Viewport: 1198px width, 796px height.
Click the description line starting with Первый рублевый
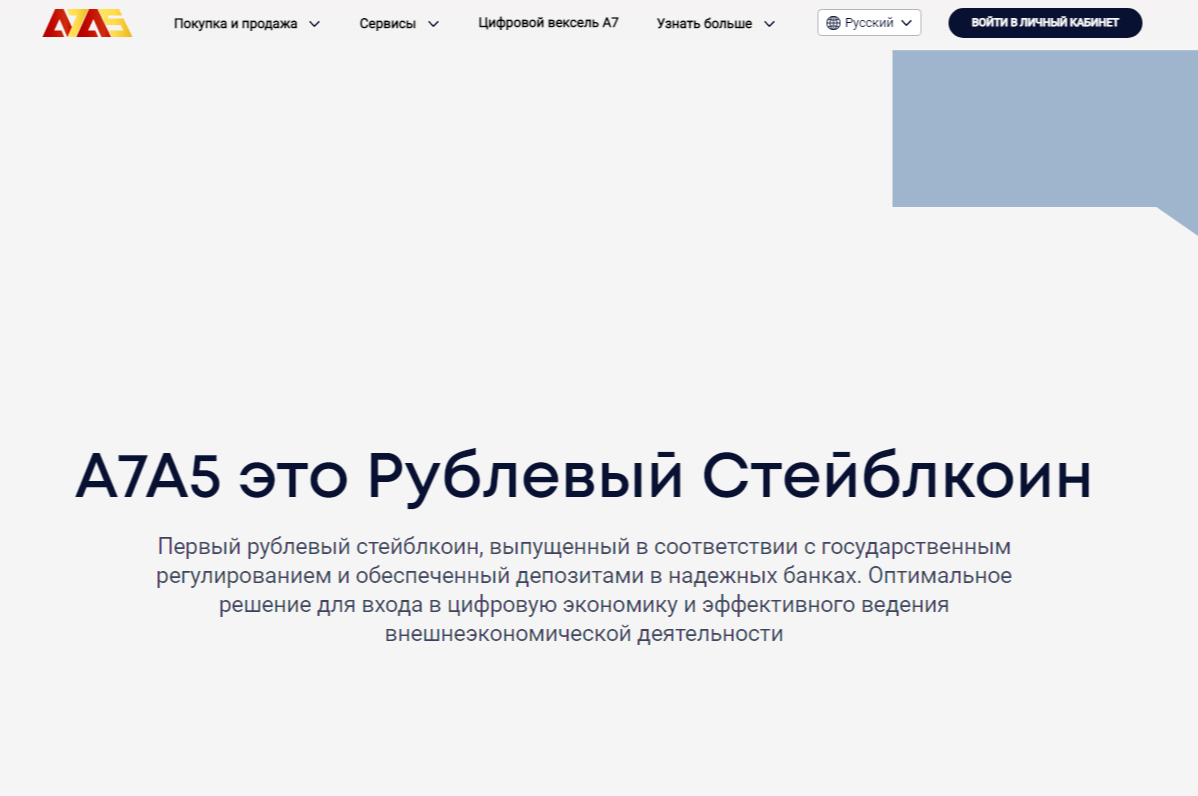(x=584, y=547)
